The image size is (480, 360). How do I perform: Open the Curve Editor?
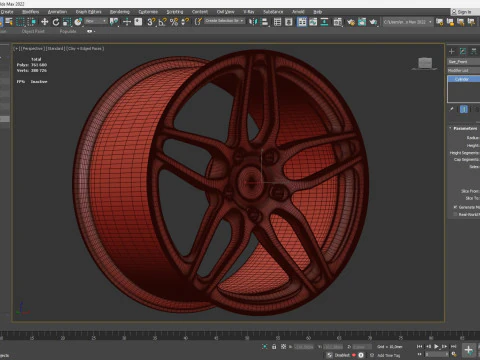313,22
